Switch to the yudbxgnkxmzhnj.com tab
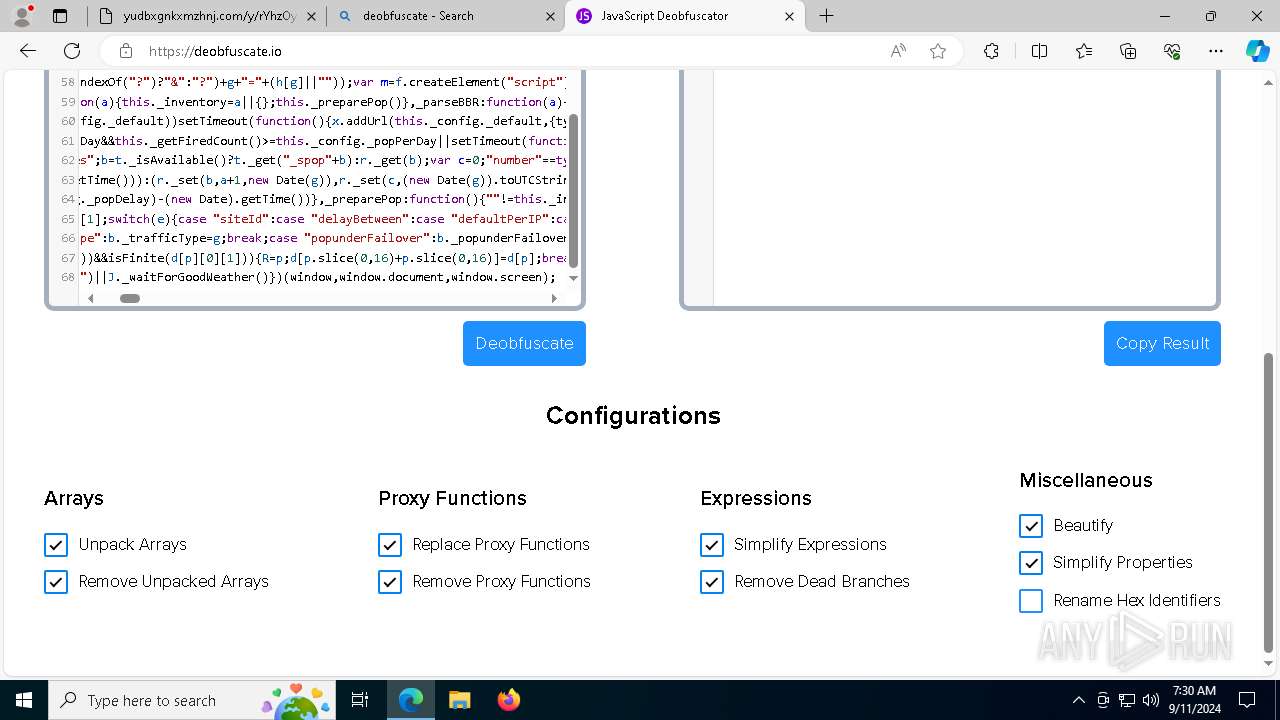Viewport: 1280px width, 720px height. [206, 16]
